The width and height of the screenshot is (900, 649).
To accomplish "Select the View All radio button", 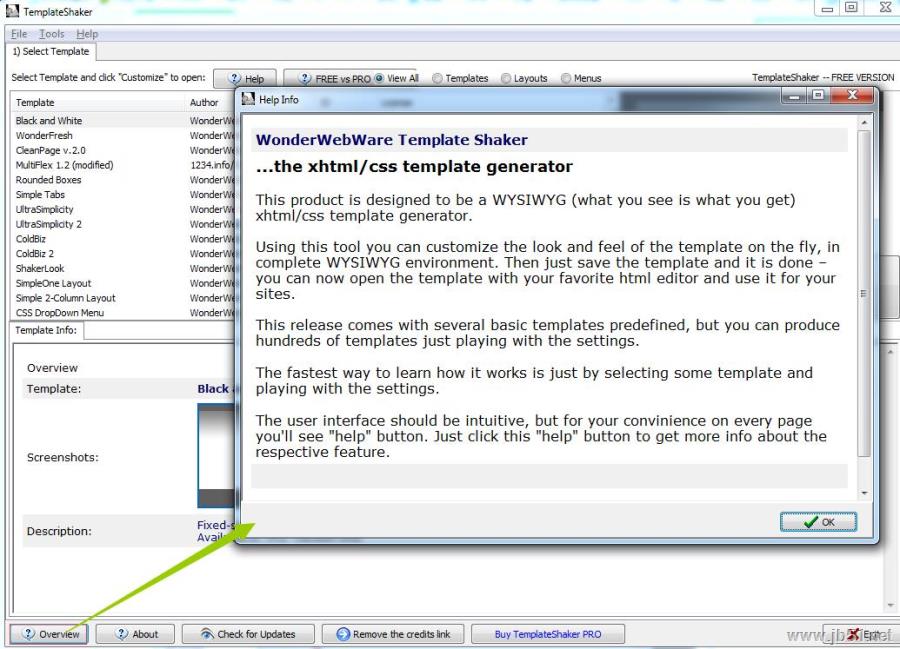I will click(397, 78).
